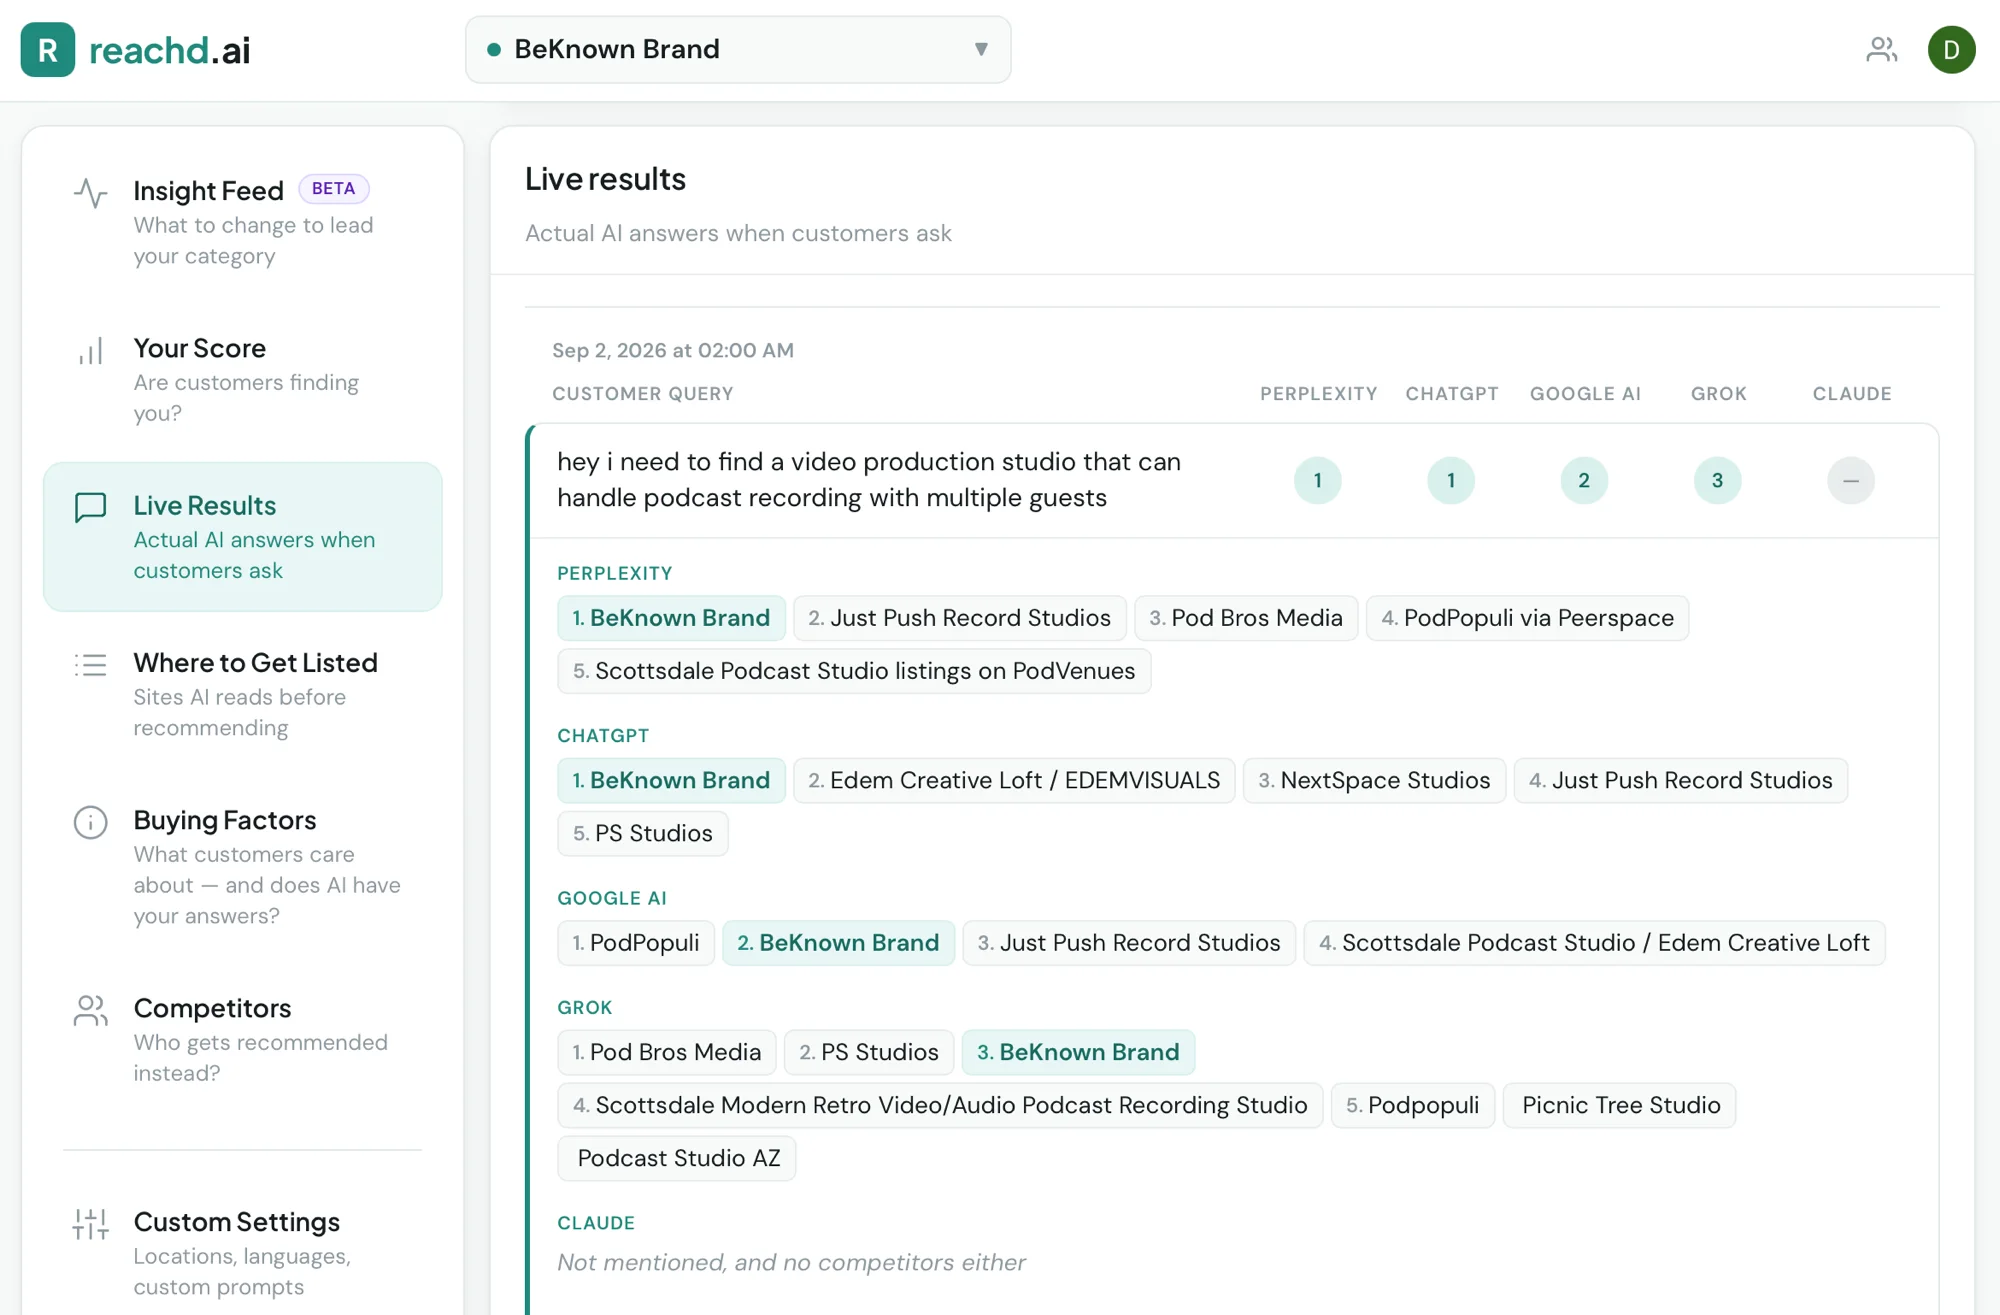The image size is (2000, 1315).
Task: Open Where to Get Listed page
Action: pyautogui.click(x=243, y=694)
